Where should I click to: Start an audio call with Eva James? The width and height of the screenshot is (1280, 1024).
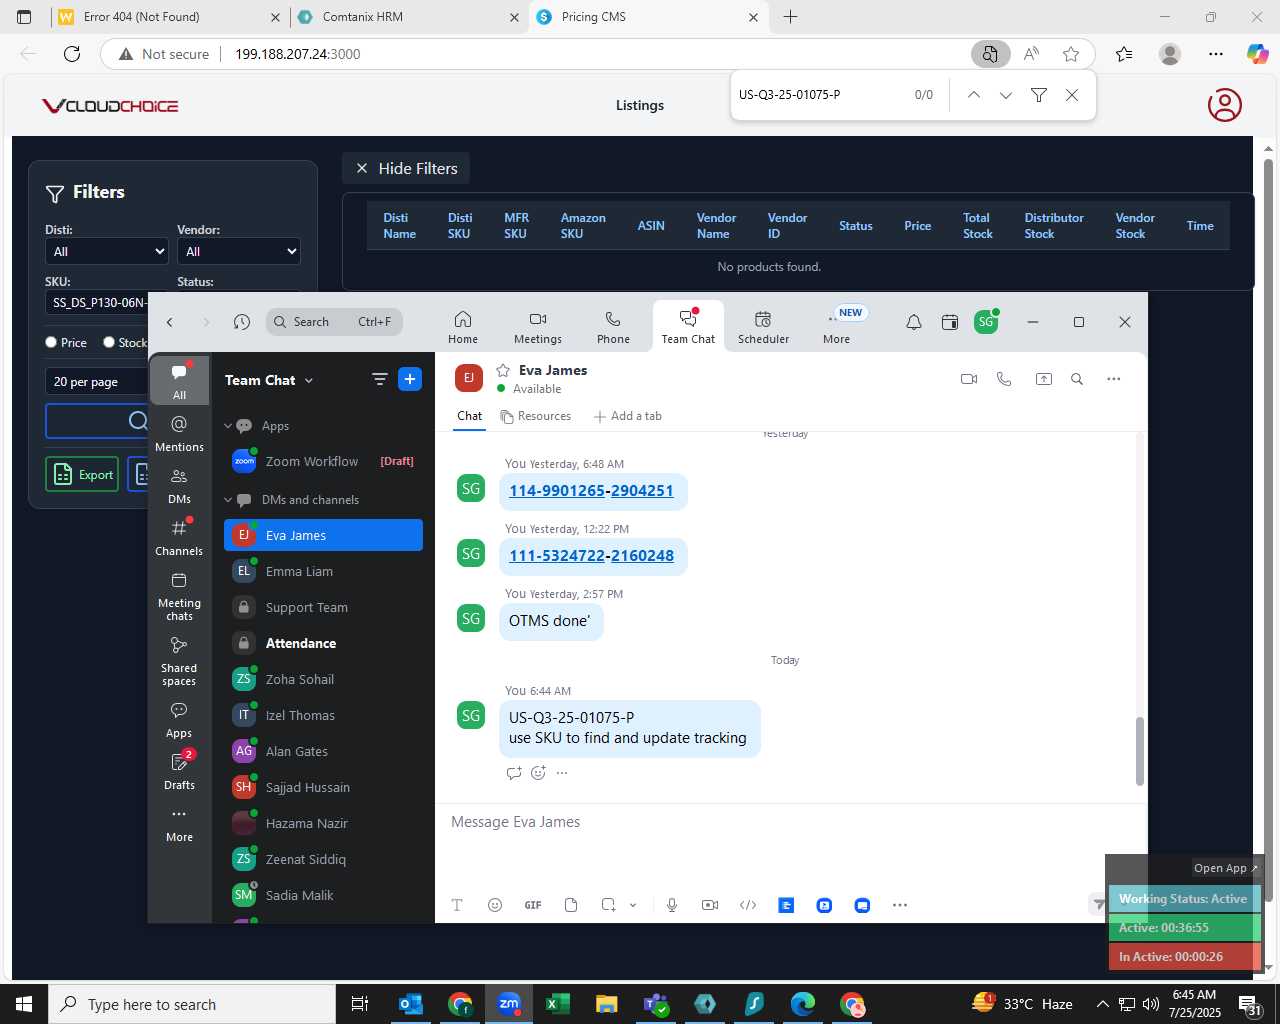pos(1004,379)
